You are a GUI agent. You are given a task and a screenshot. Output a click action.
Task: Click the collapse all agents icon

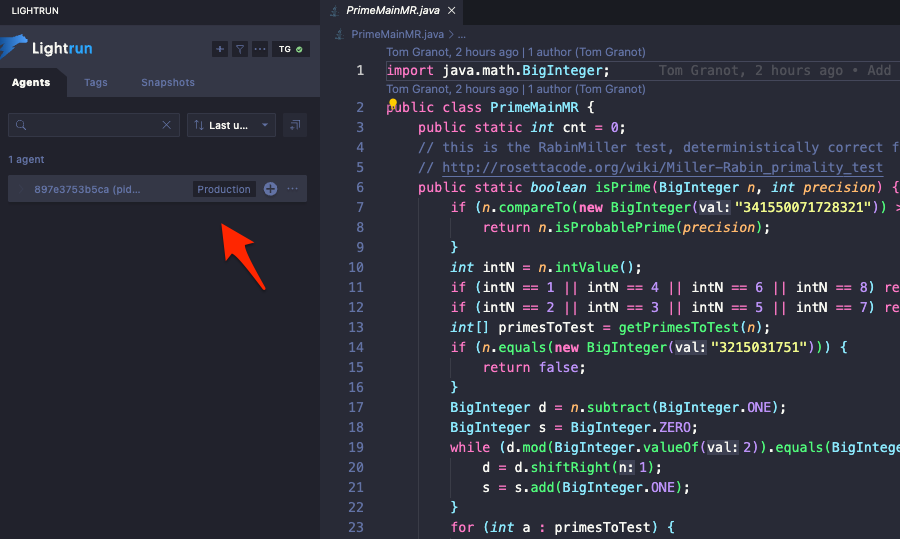coord(295,125)
